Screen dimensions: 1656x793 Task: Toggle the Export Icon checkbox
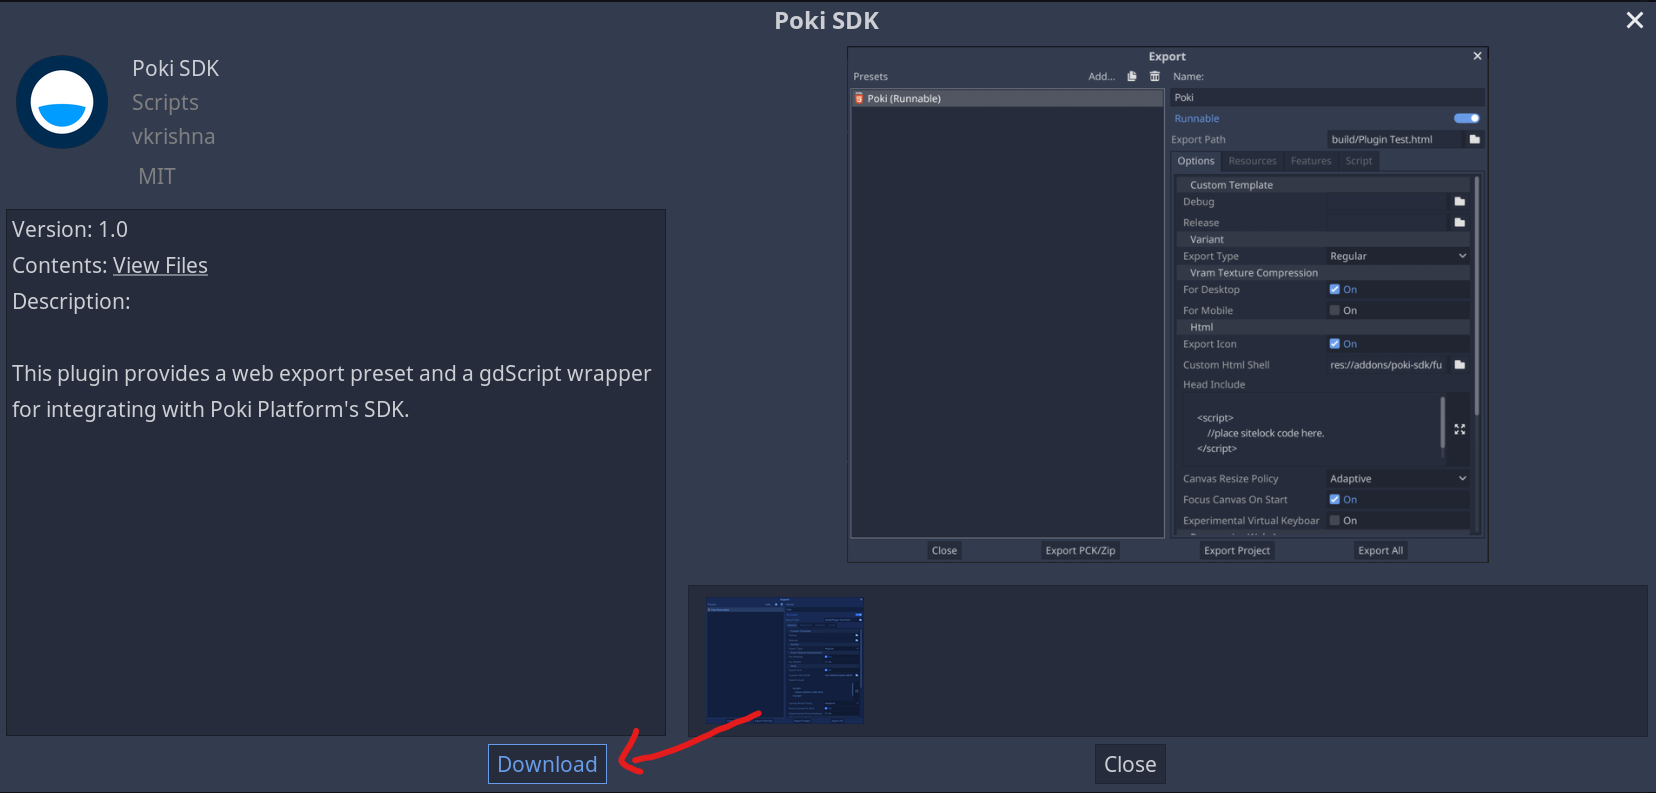coord(1334,343)
